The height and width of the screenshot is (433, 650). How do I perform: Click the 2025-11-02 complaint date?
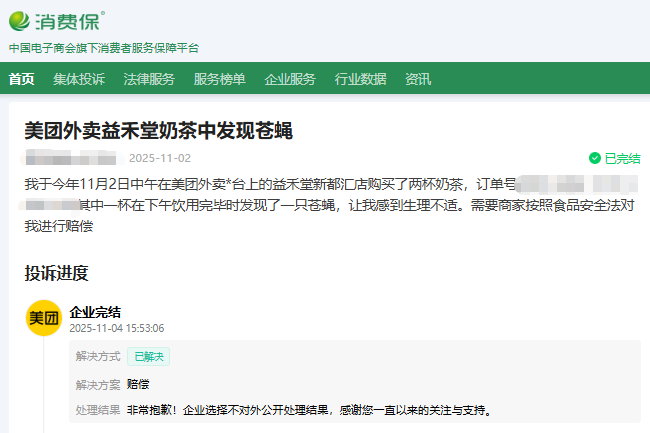click(159, 158)
